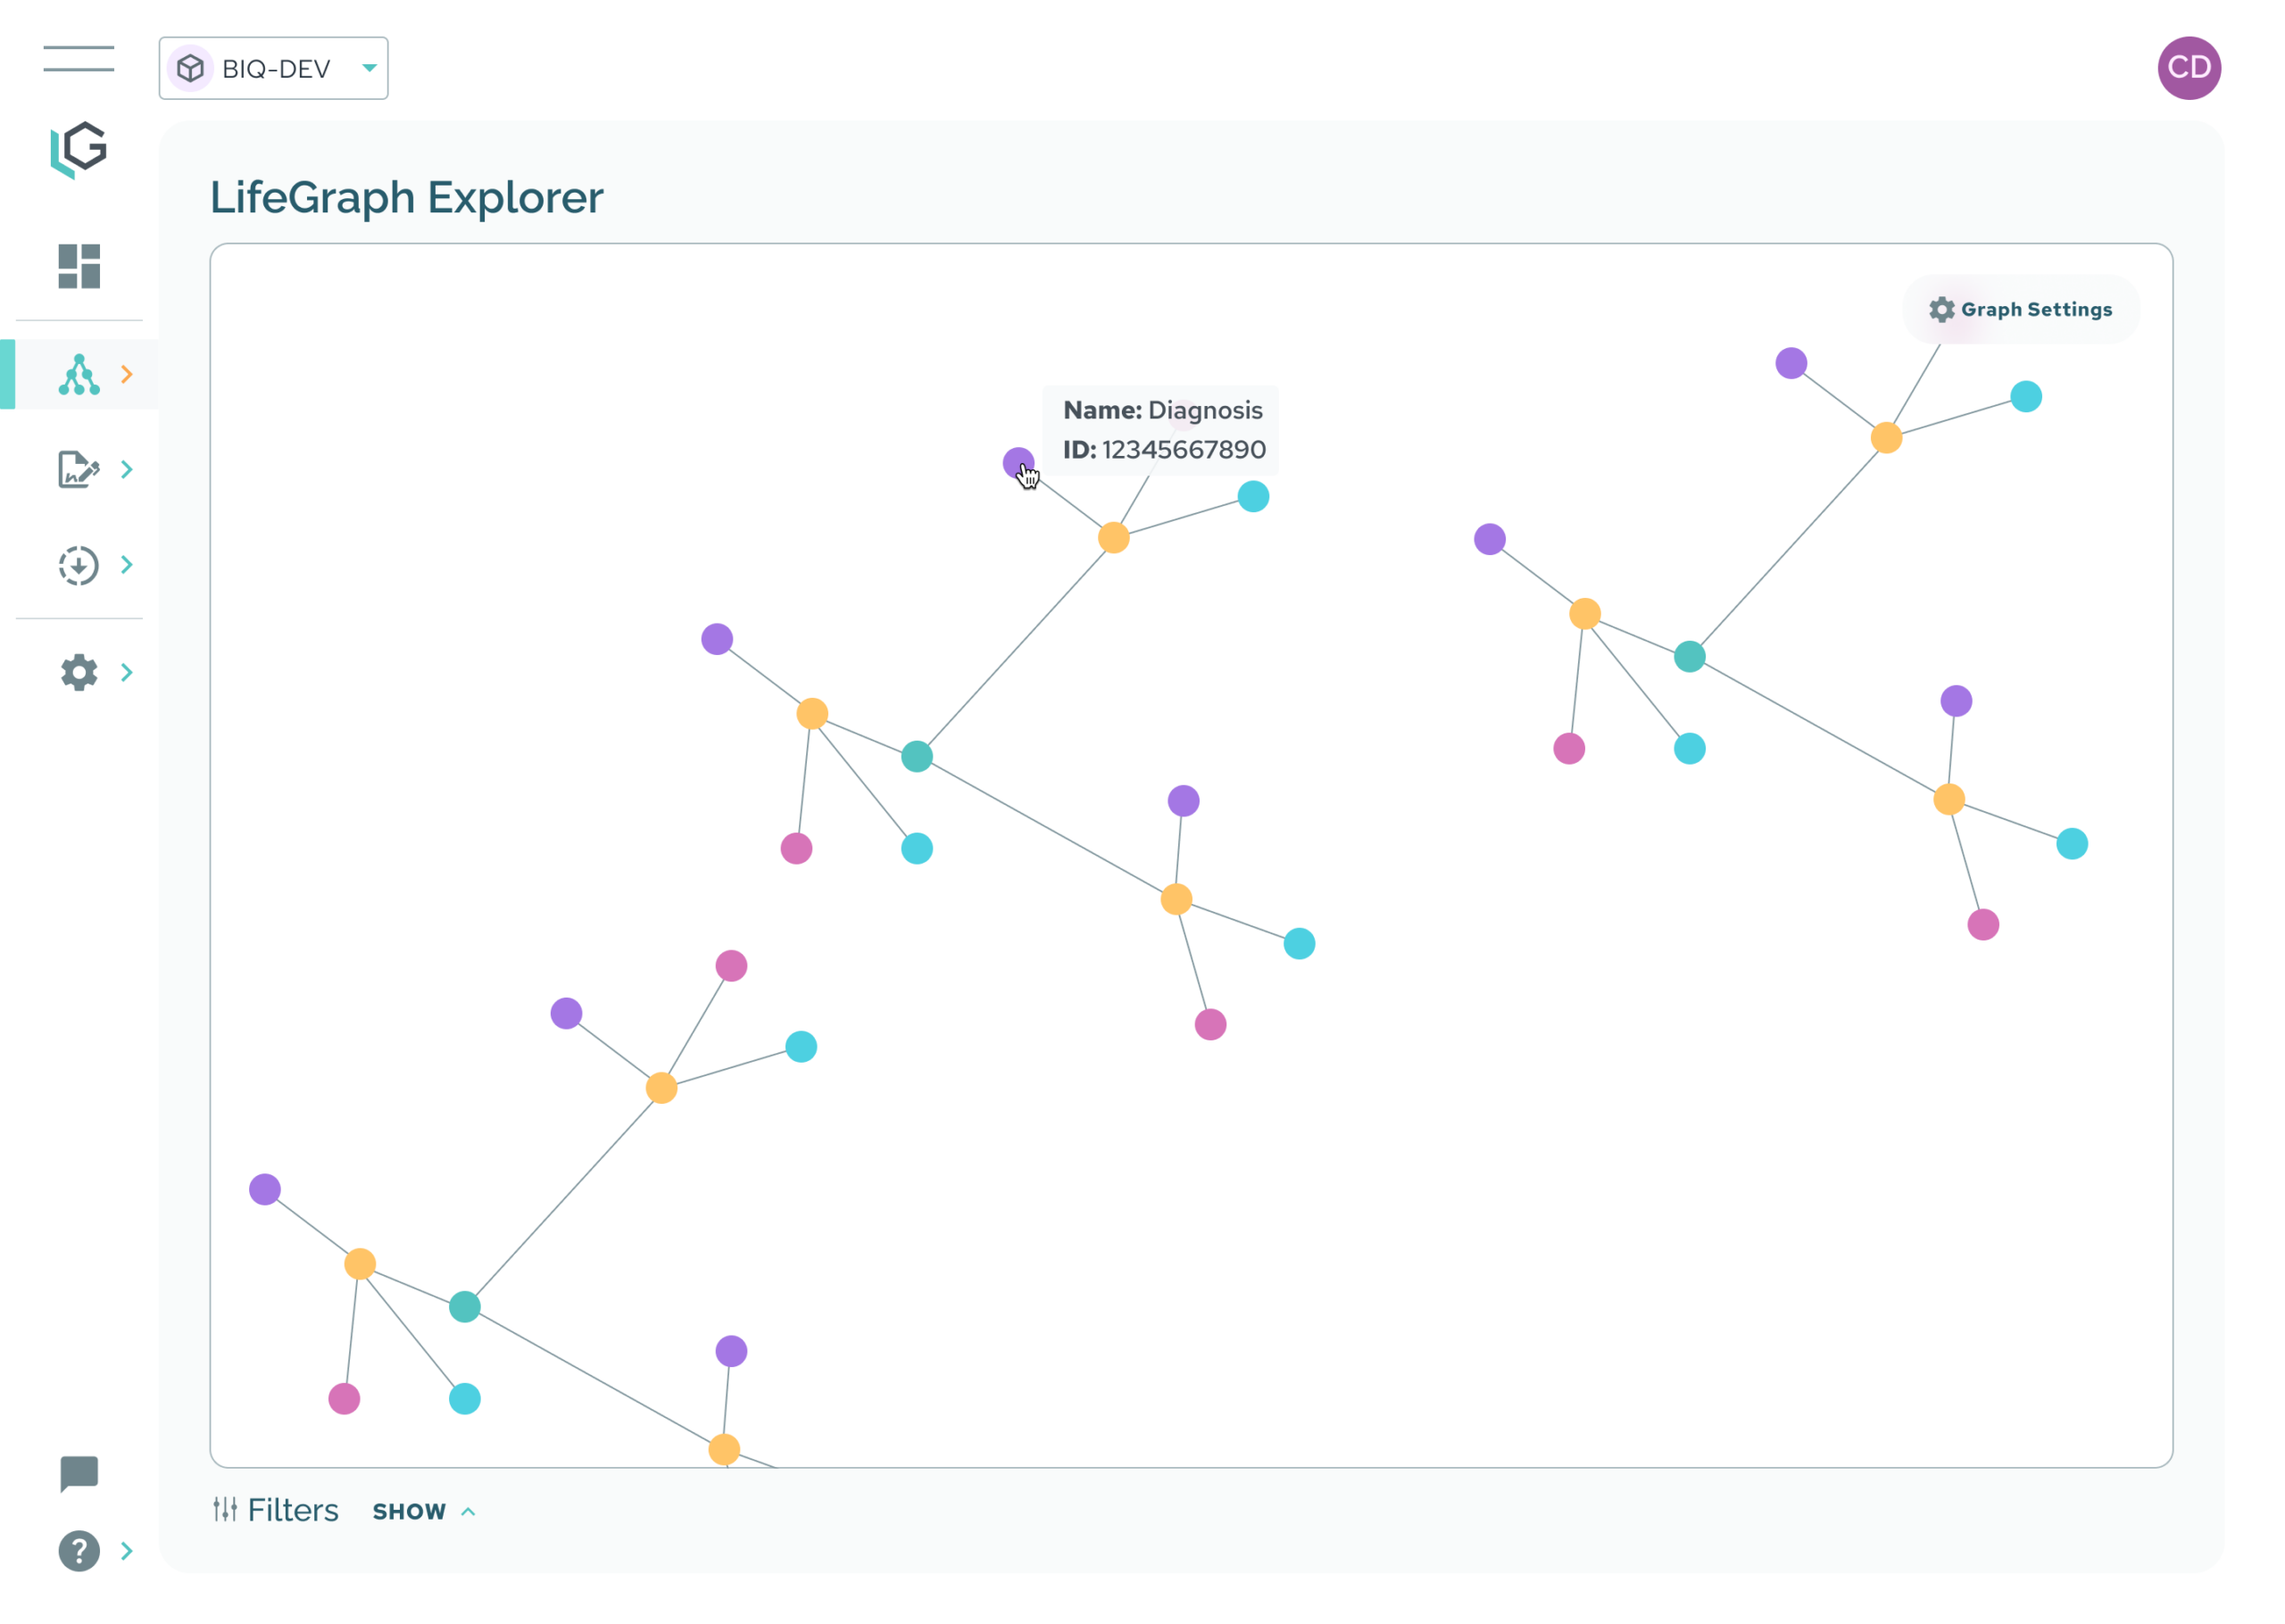Screen dimensions: 2285x1624
Task: Open the CD user avatar menu
Action: click(x=2191, y=67)
